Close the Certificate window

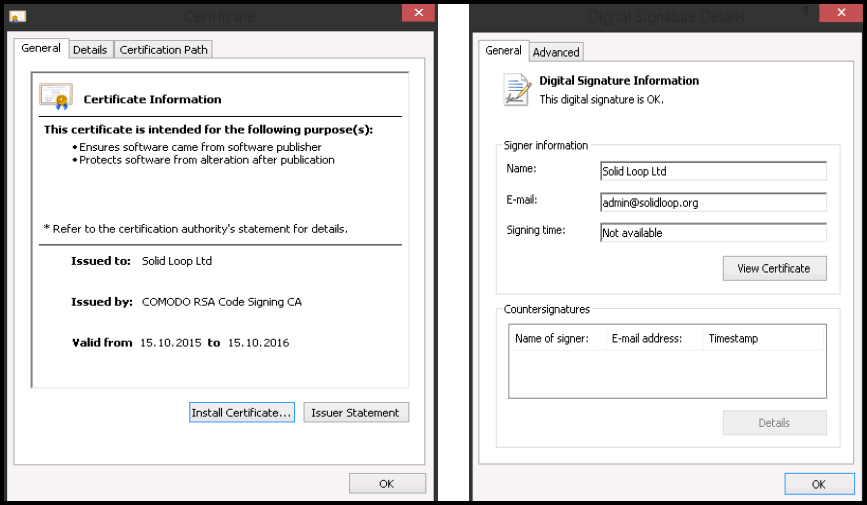pos(419,12)
